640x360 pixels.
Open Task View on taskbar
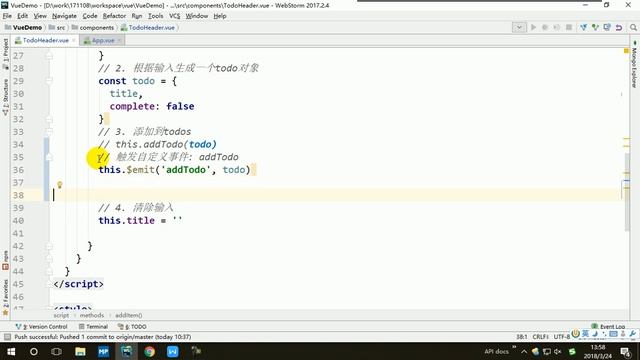click(x=57, y=351)
